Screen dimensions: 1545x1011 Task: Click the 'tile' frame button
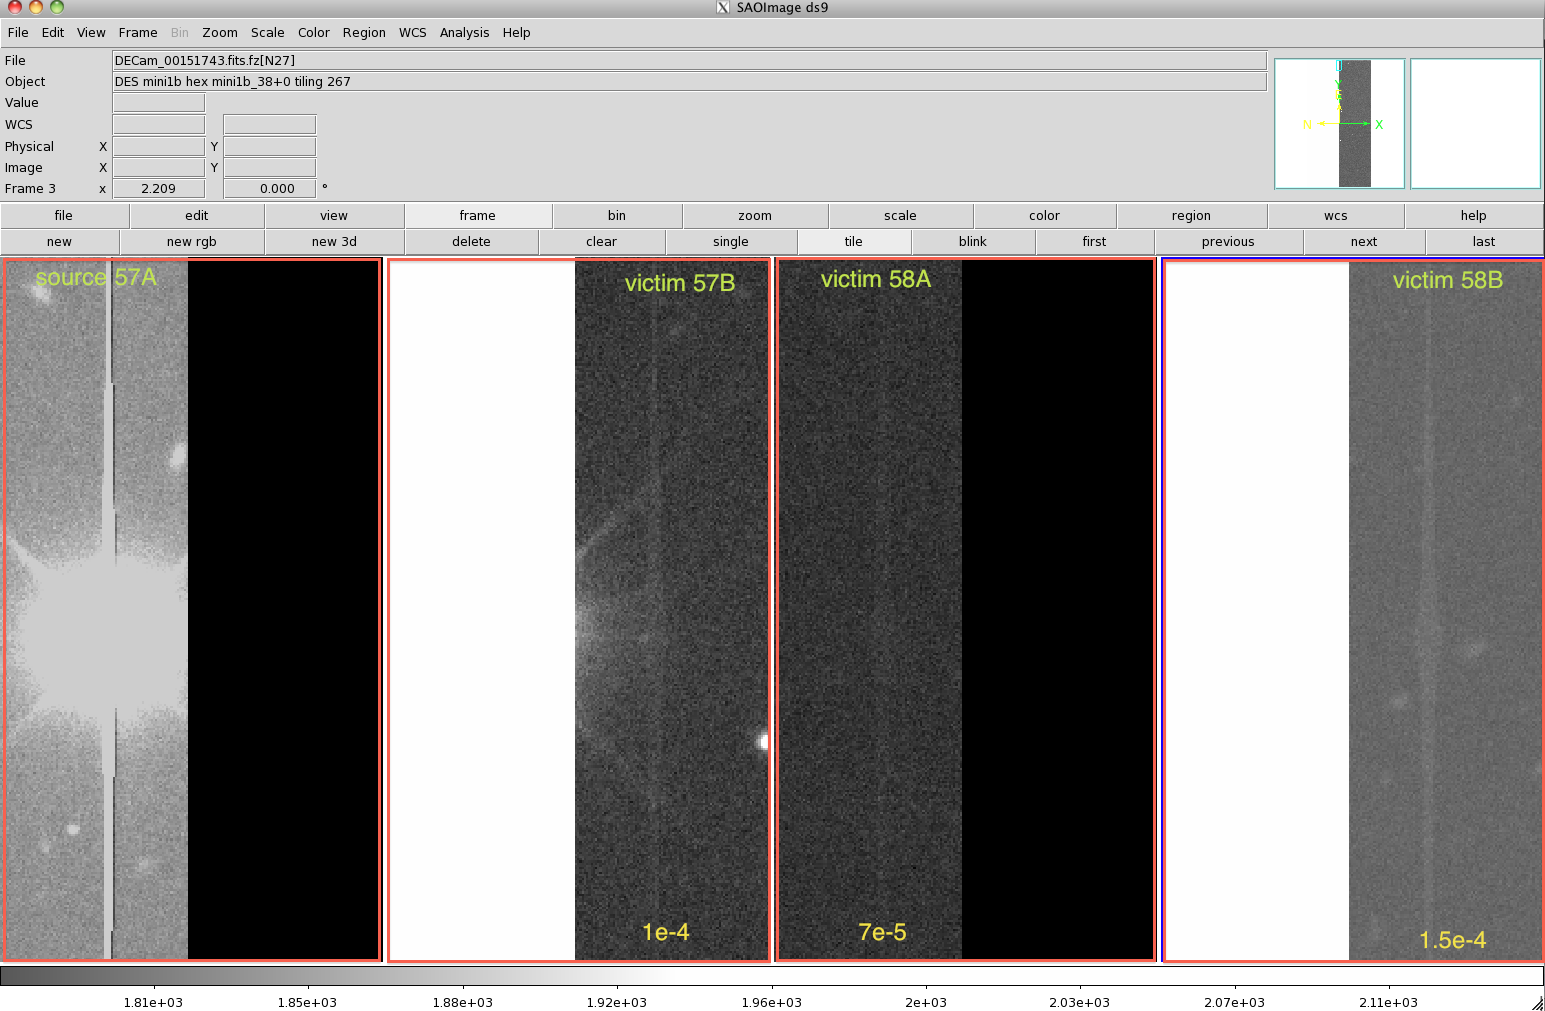(x=853, y=242)
